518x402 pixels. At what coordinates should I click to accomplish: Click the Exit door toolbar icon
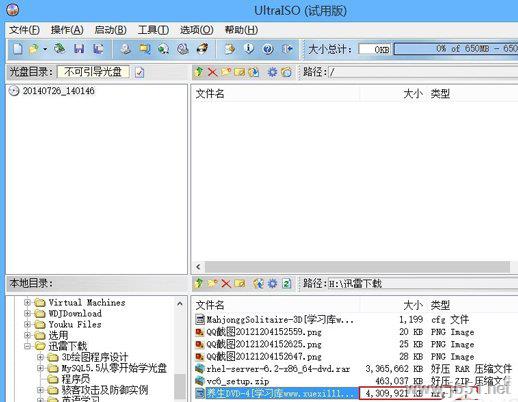[287, 49]
